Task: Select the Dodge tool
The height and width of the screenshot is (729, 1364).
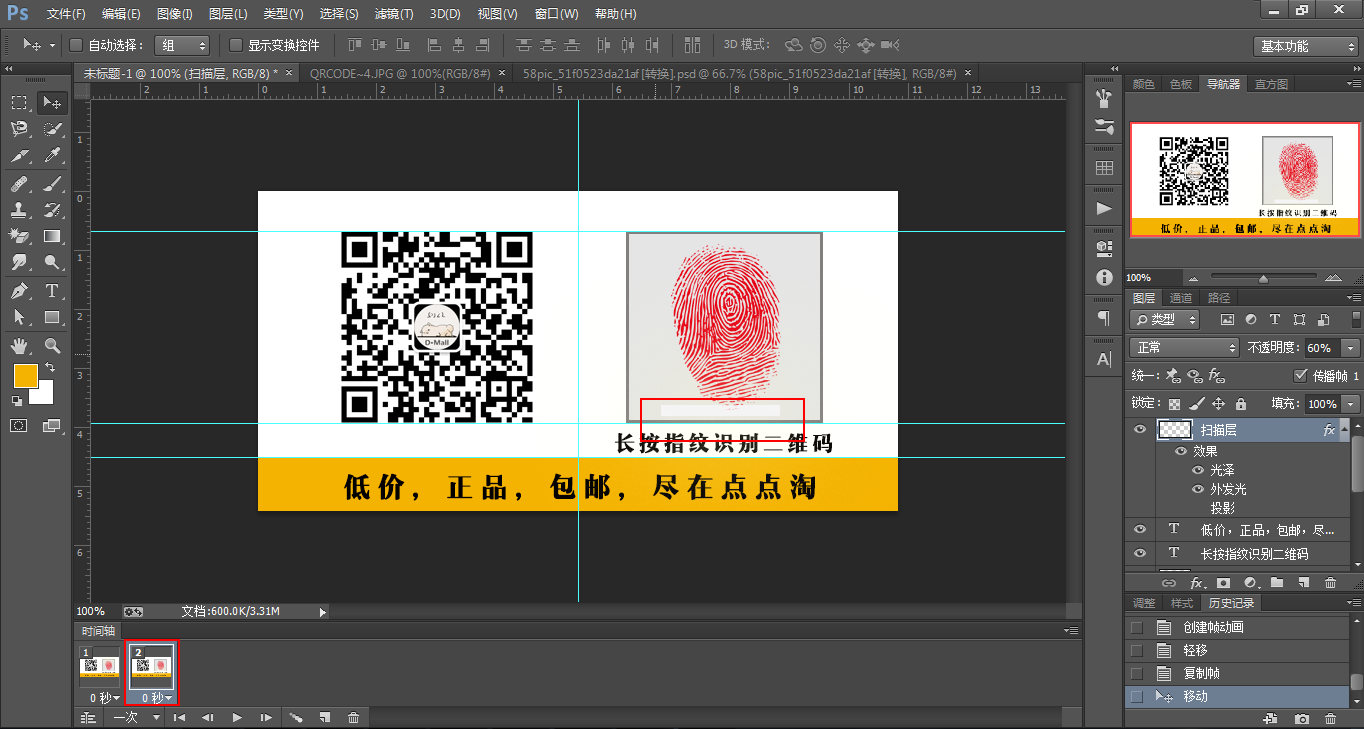Action: point(52,264)
